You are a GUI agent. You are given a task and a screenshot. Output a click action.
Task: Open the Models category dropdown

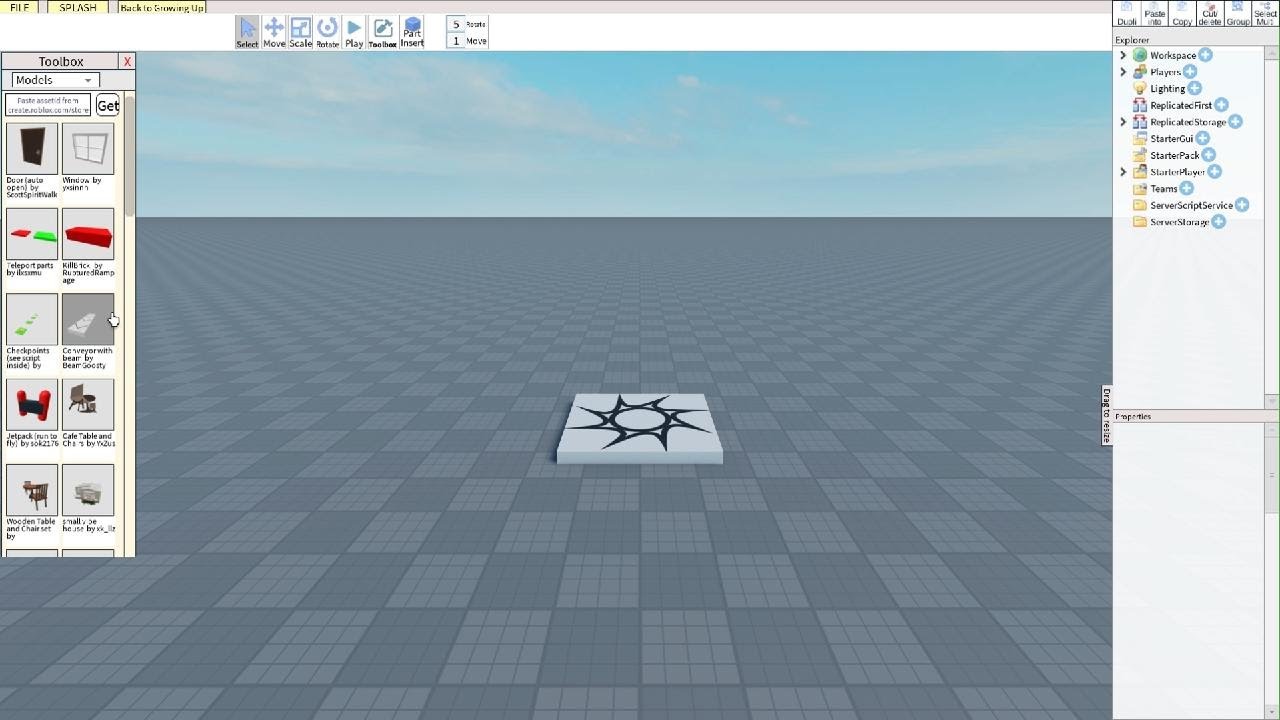[x=55, y=80]
